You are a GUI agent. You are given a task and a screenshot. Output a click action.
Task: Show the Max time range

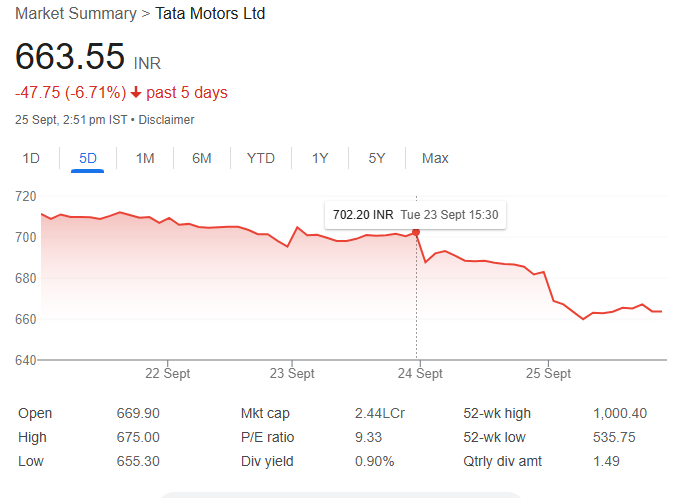click(x=435, y=158)
